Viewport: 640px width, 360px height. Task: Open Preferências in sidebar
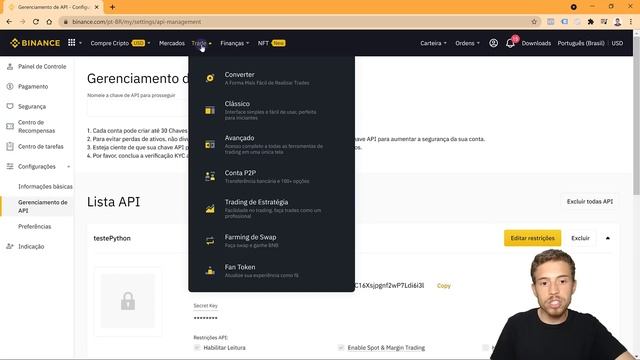point(35,226)
